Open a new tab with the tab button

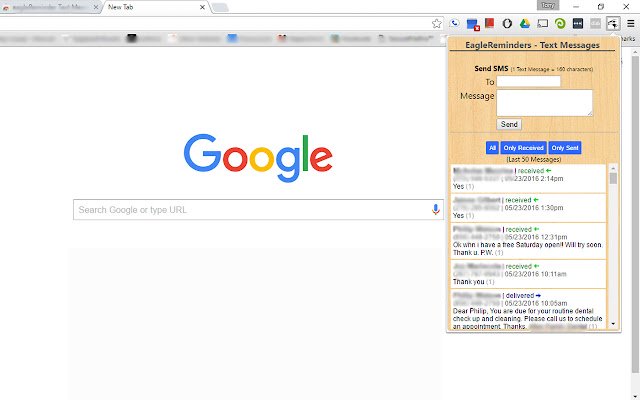pos(220,8)
